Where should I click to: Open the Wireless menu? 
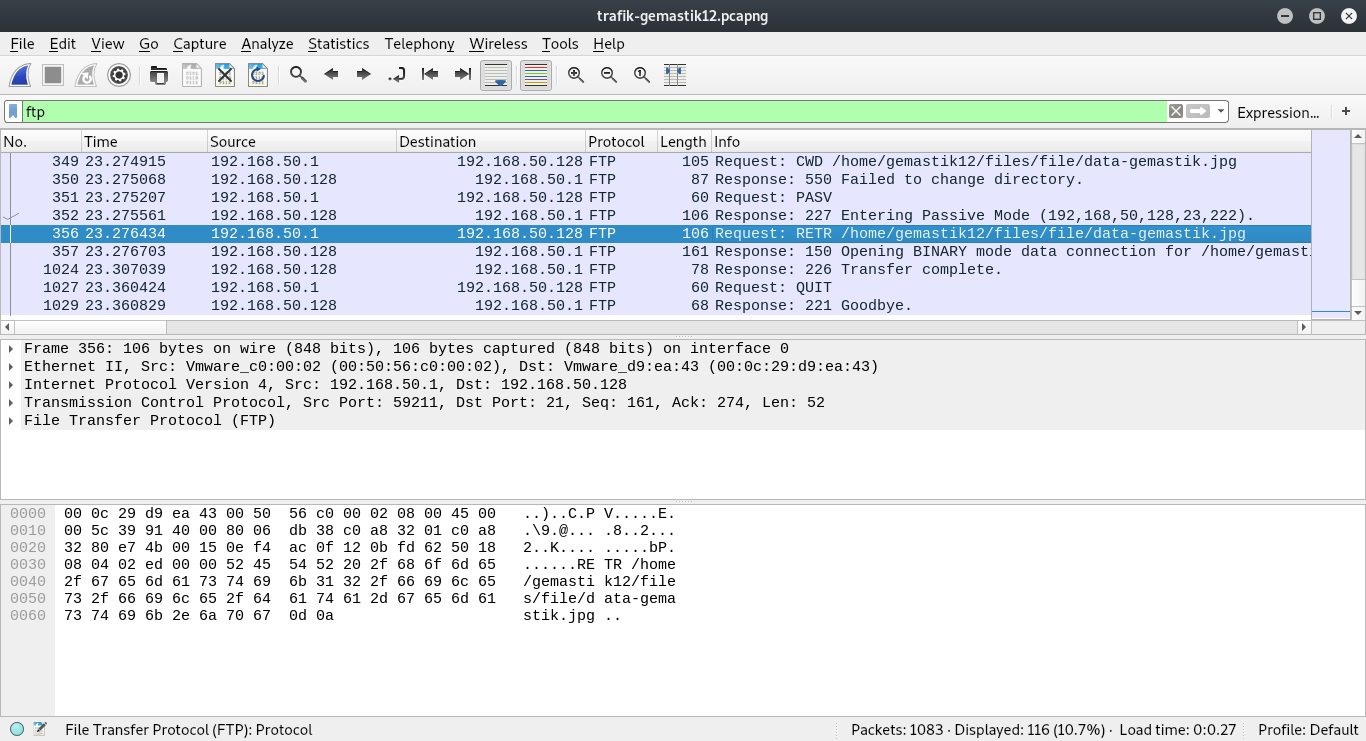tap(498, 44)
